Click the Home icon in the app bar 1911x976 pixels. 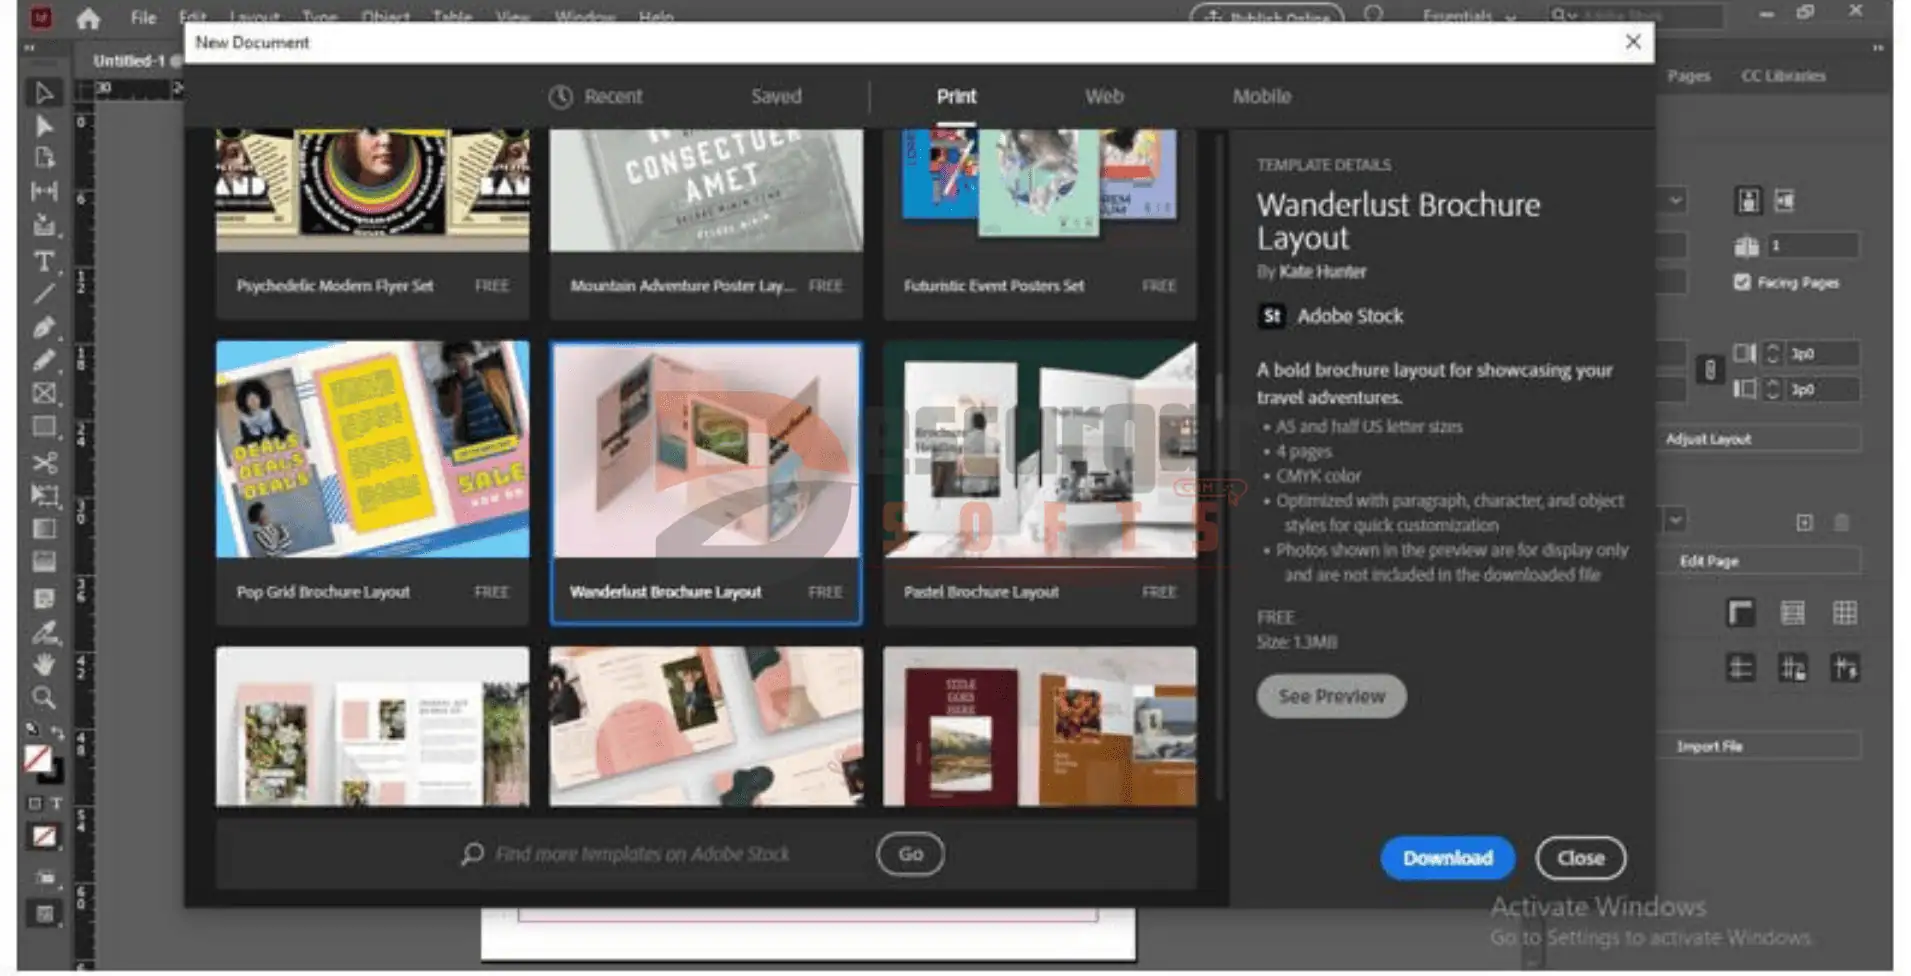88,17
